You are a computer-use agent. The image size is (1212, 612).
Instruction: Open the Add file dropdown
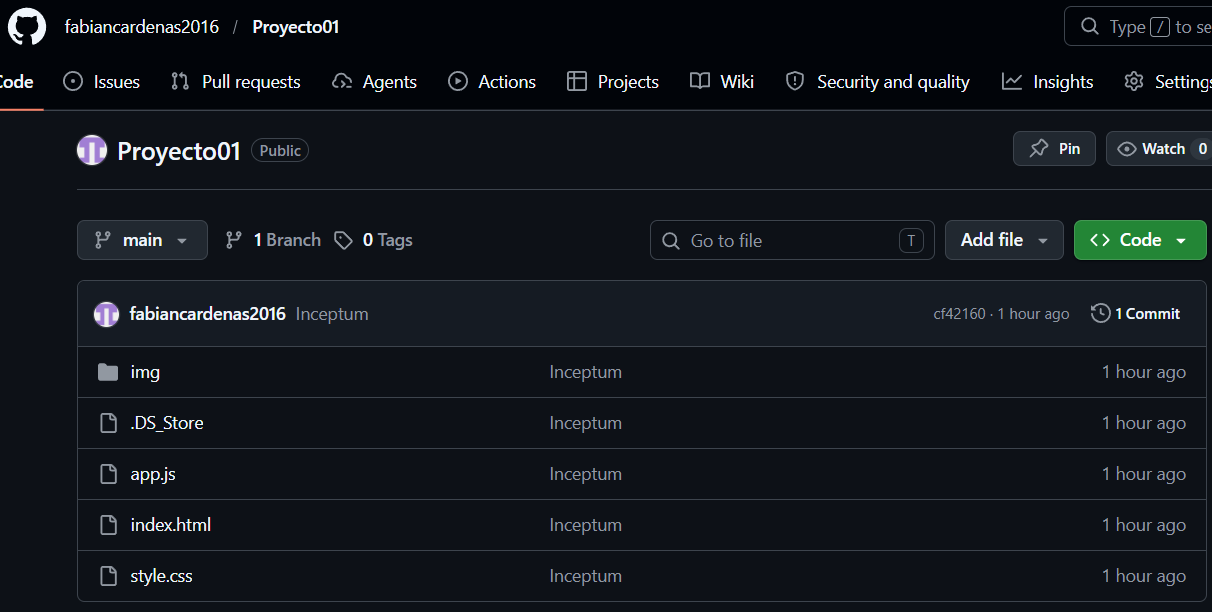point(1004,240)
